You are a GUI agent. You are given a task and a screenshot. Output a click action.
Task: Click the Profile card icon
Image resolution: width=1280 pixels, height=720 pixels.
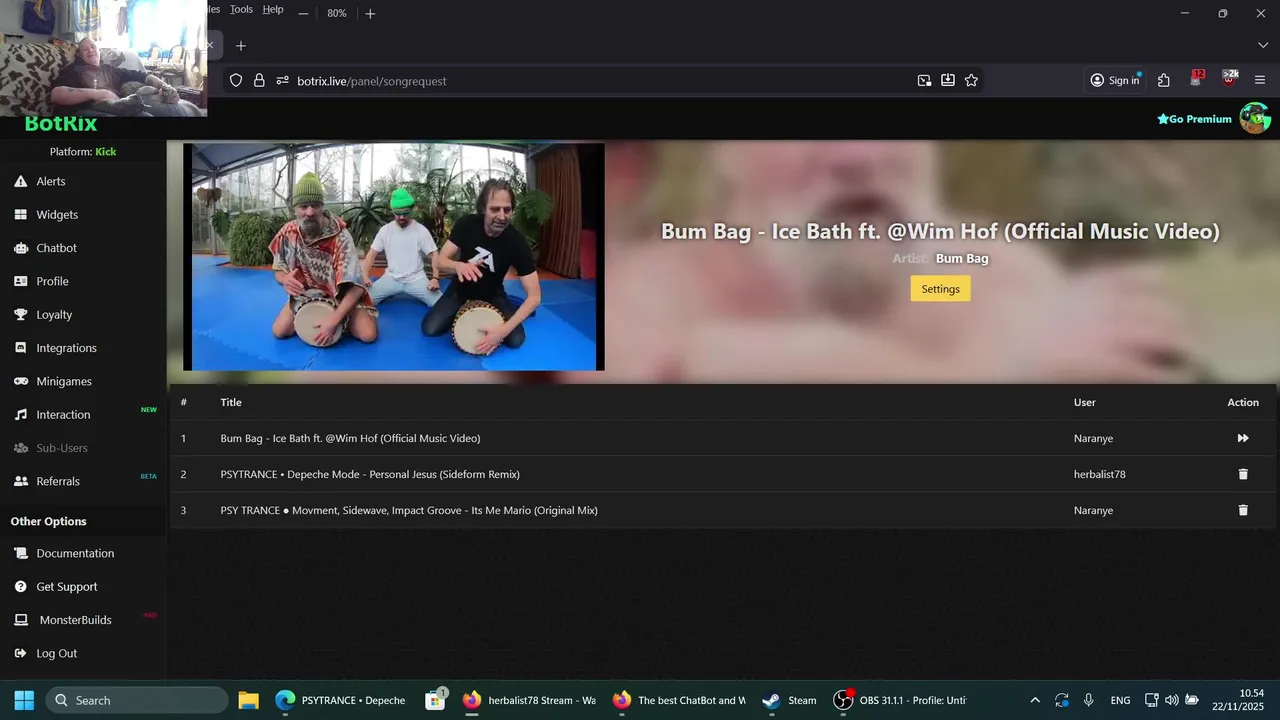tap(20, 281)
